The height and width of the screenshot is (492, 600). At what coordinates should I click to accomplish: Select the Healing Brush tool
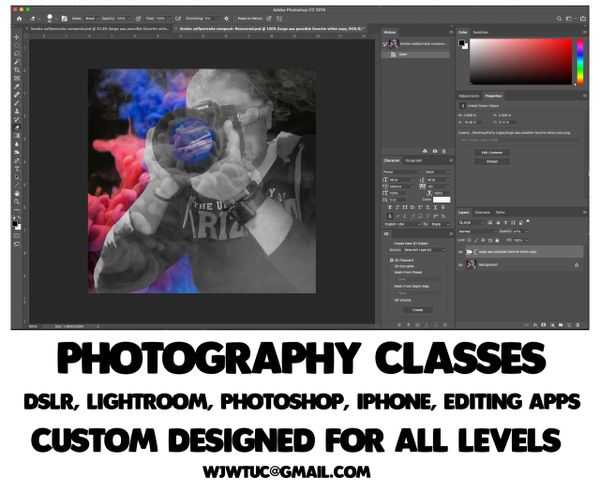pyautogui.click(x=17, y=94)
